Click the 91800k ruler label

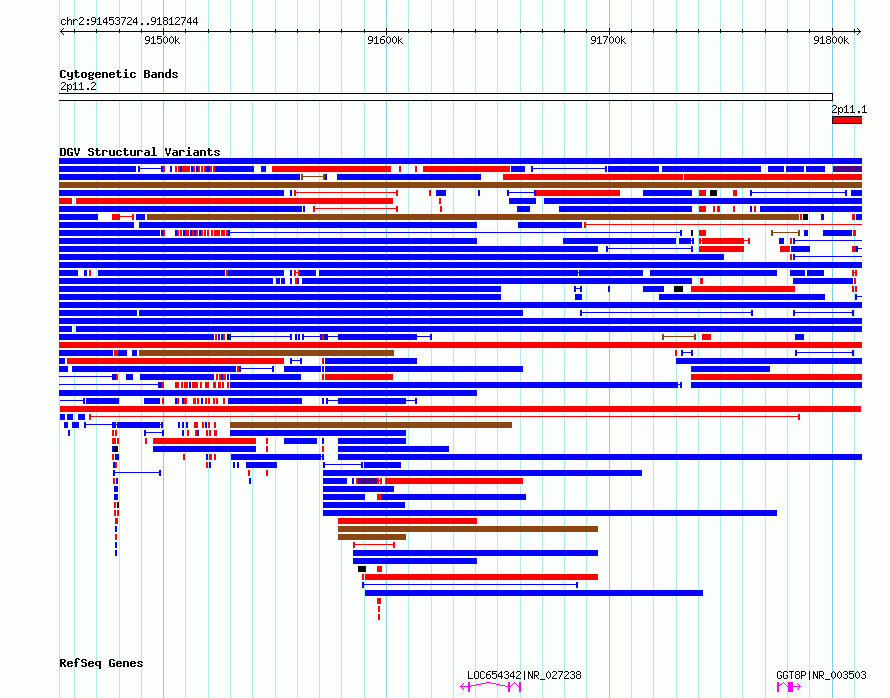tap(831, 40)
